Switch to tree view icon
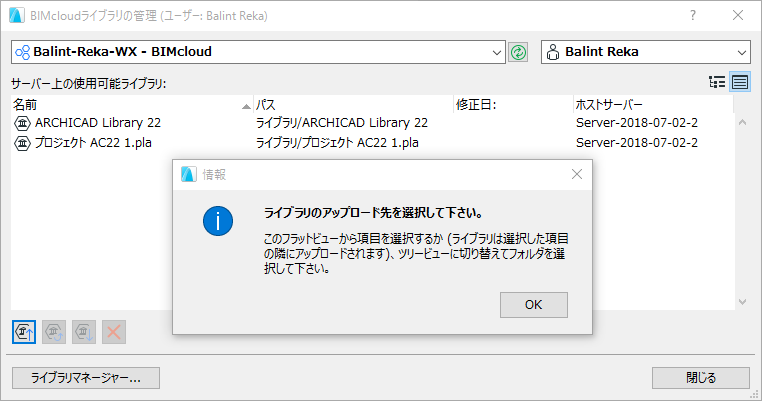The width and height of the screenshot is (762, 401). point(717,82)
